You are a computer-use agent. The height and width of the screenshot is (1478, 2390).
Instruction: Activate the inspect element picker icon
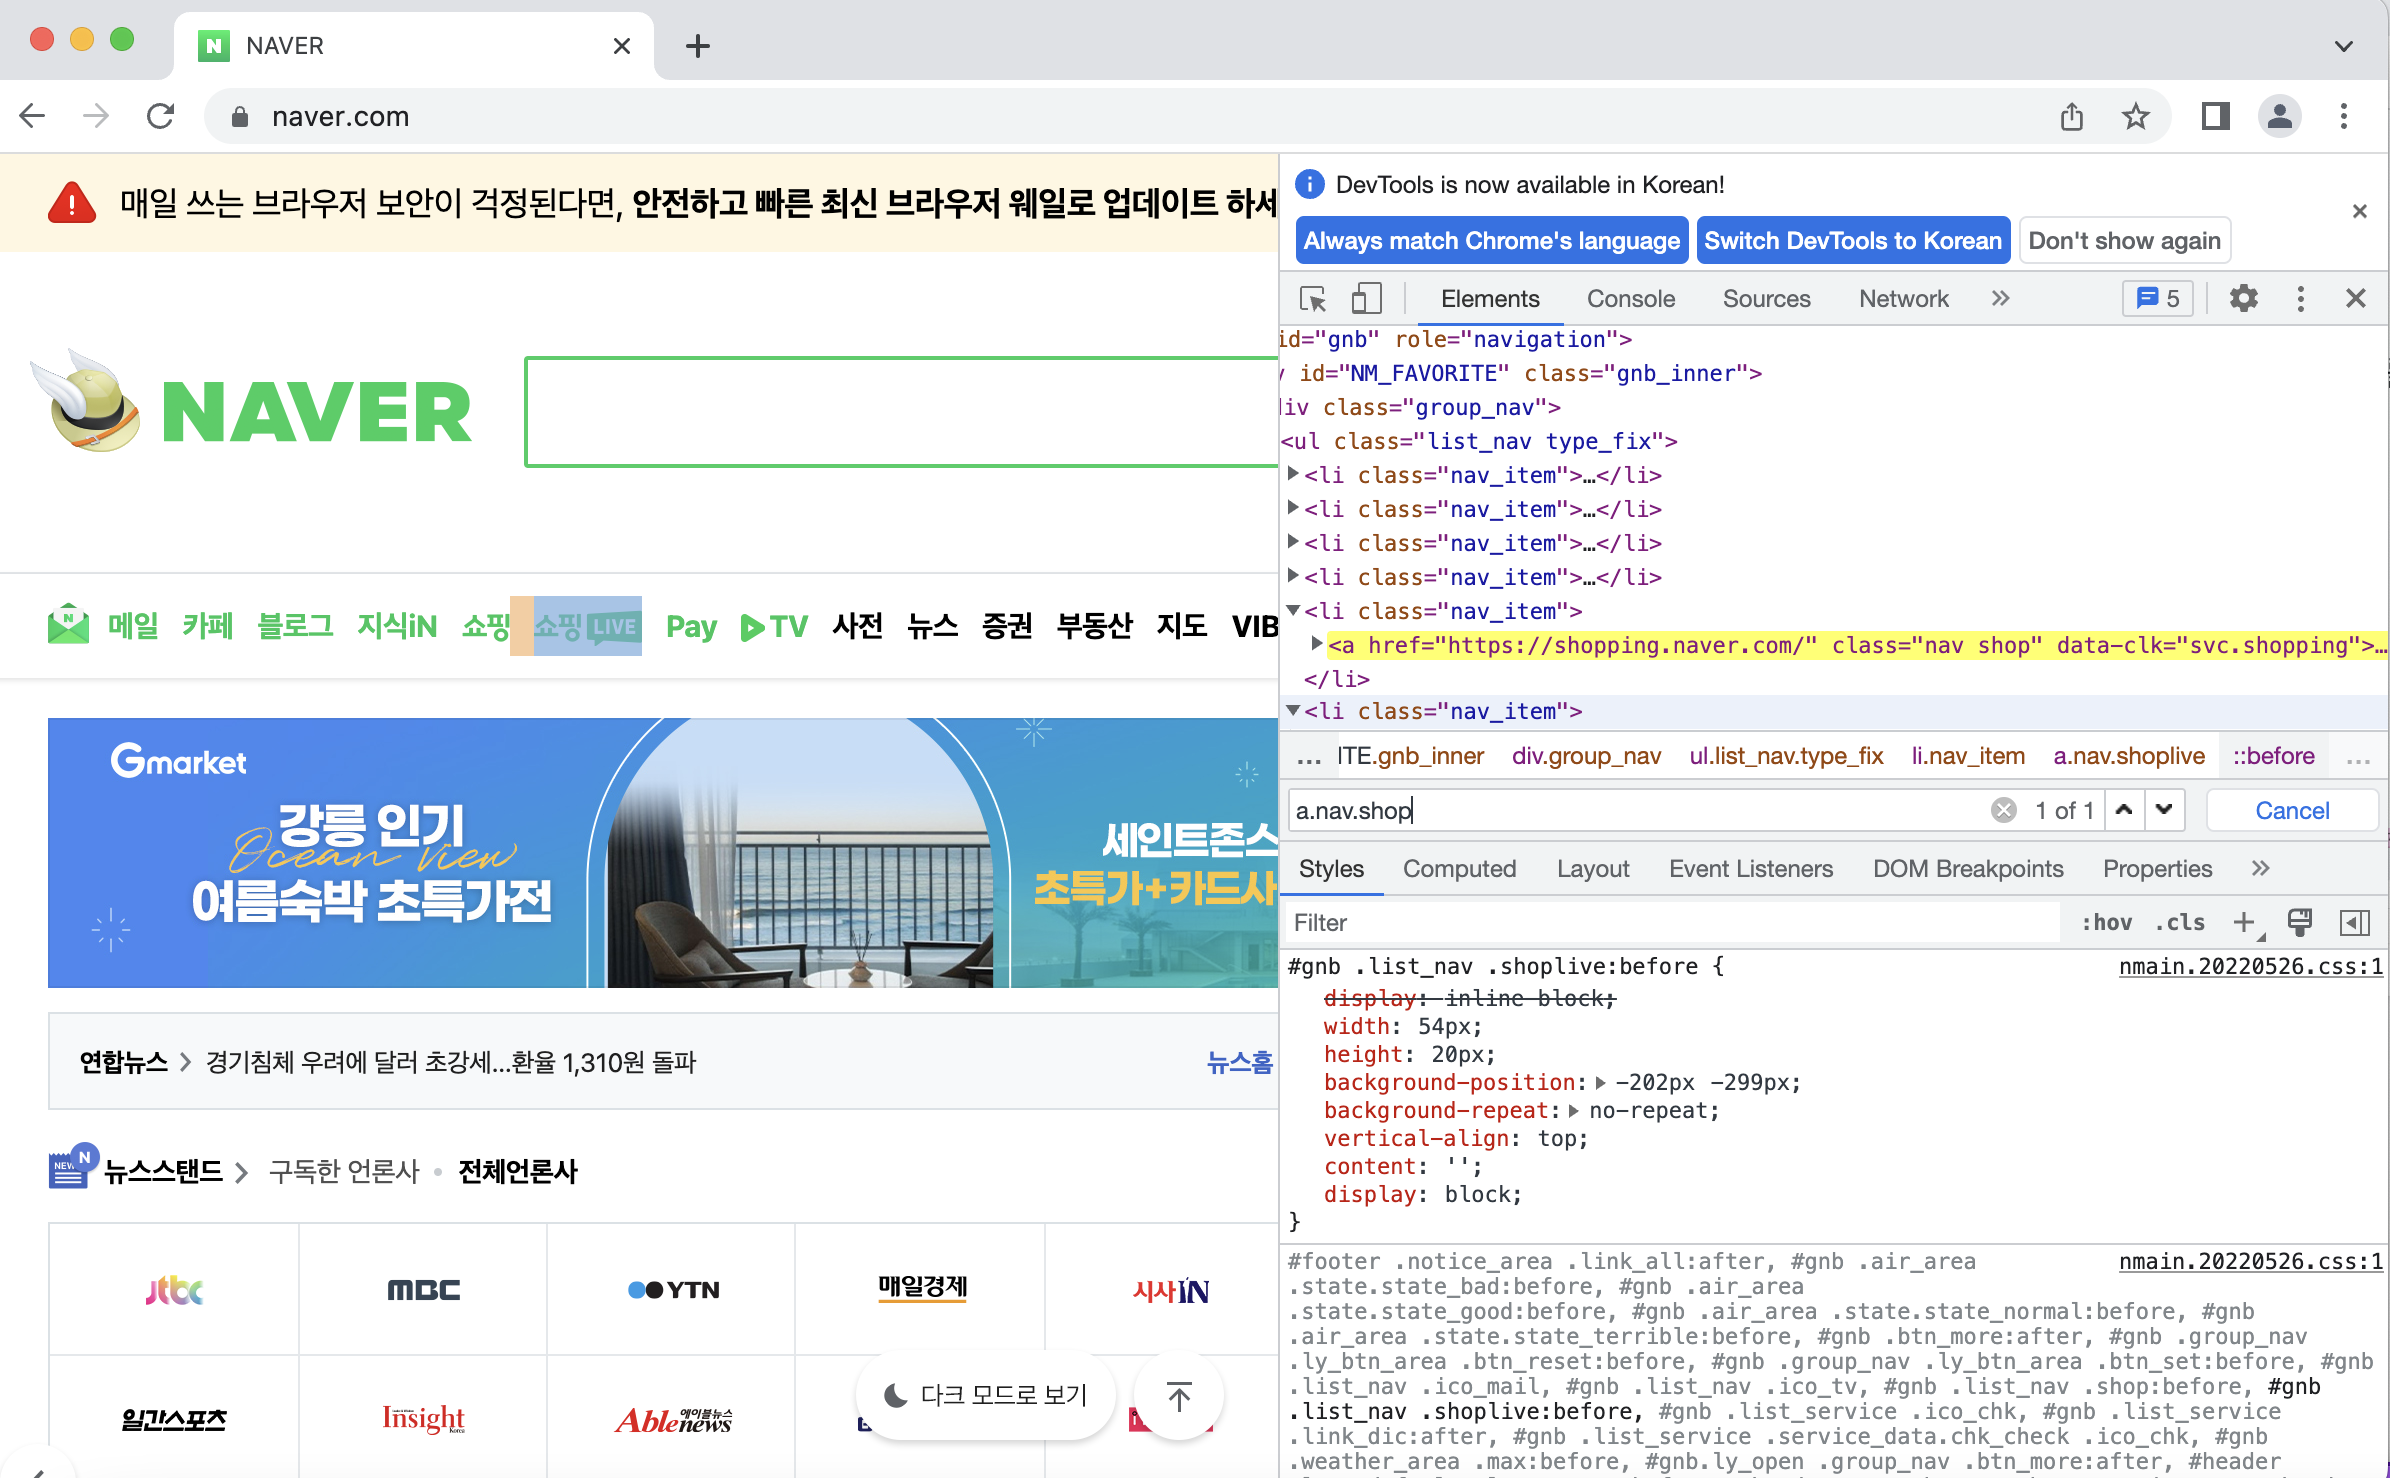point(1312,299)
